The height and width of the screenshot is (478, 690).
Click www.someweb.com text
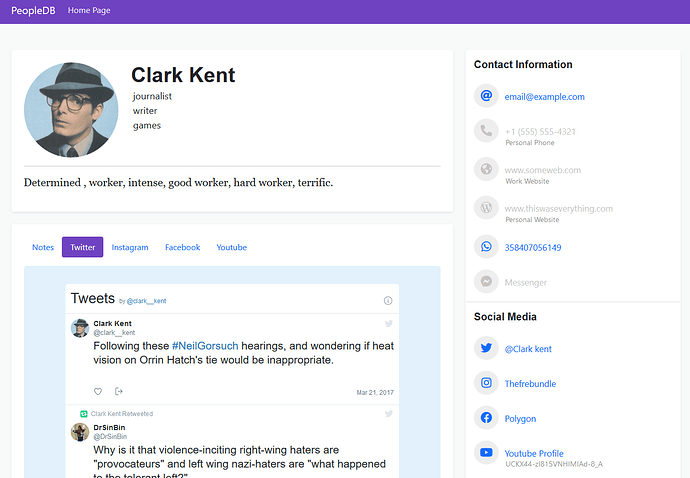coord(543,170)
